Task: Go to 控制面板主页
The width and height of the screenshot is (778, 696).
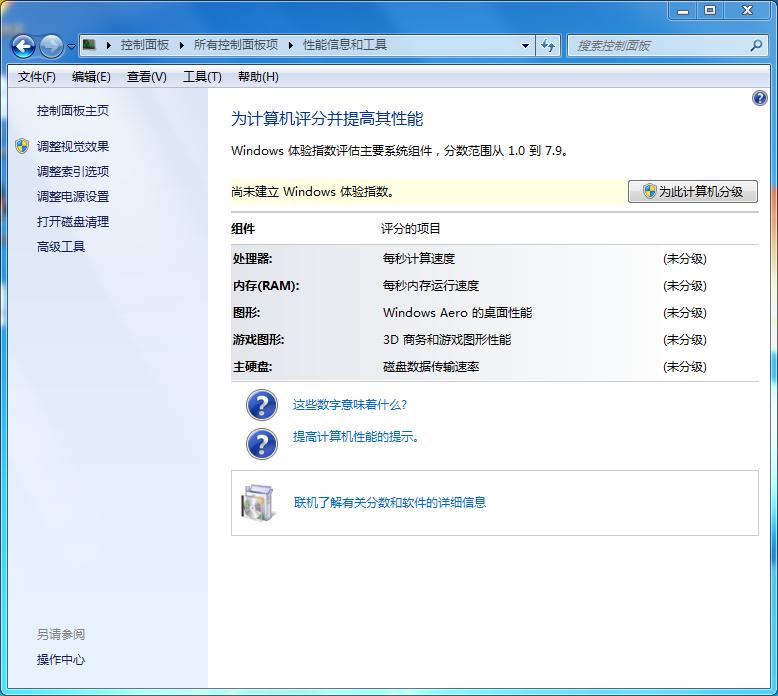Action: coord(73,111)
